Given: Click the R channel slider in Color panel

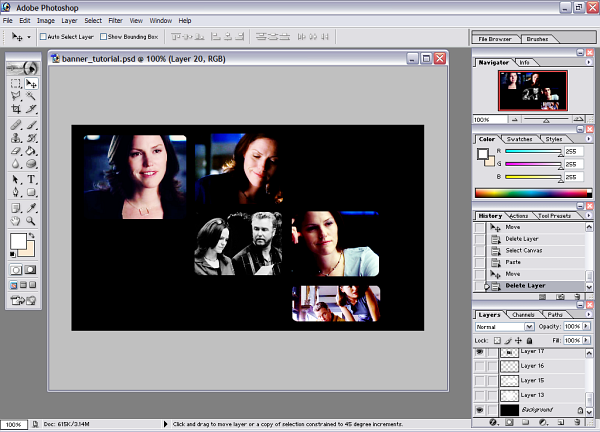Looking at the screenshot, I should (x=534, y=152).
